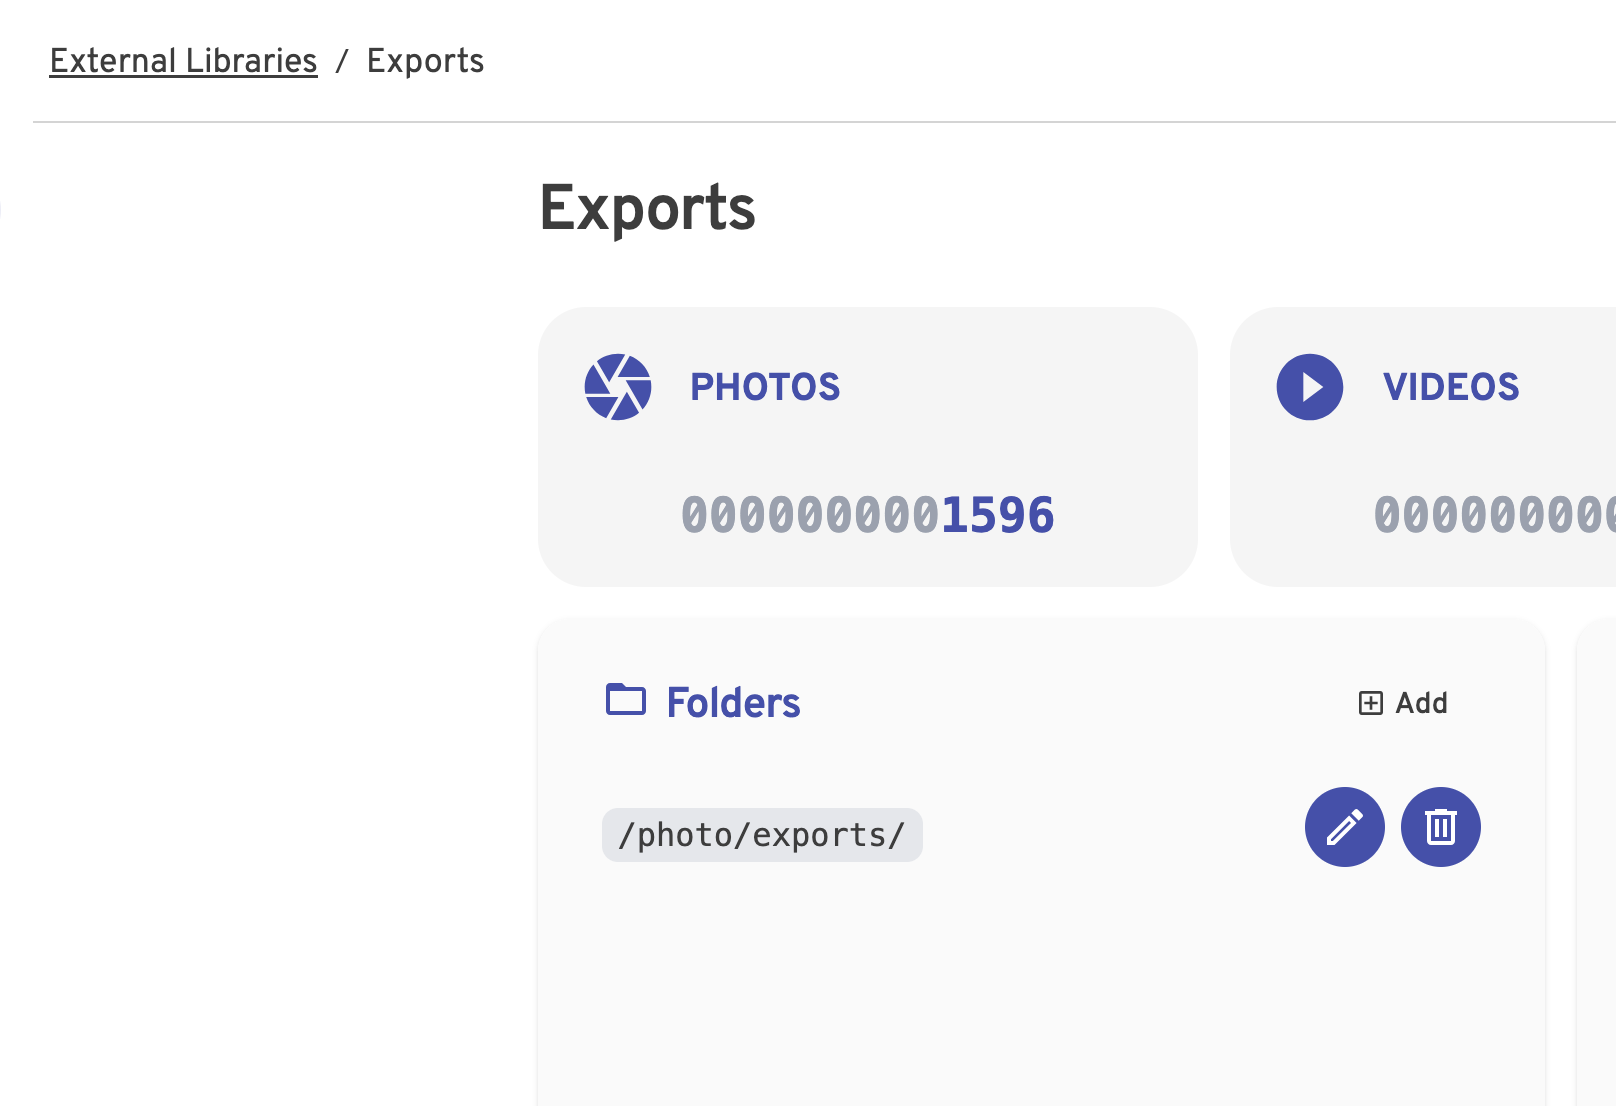Click the Videos play icon
This screenshot has height=1106, width=1616.
(x=1309, y=387)
